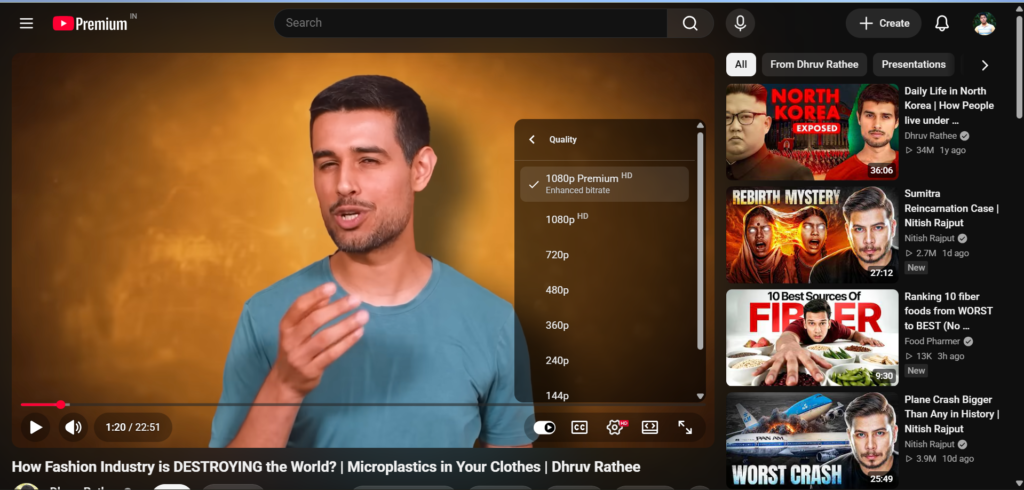The width and height of the screenshot is (1024, 490).
Task: Go to YouTube Premium home logo
Action: tap(91, 24)
